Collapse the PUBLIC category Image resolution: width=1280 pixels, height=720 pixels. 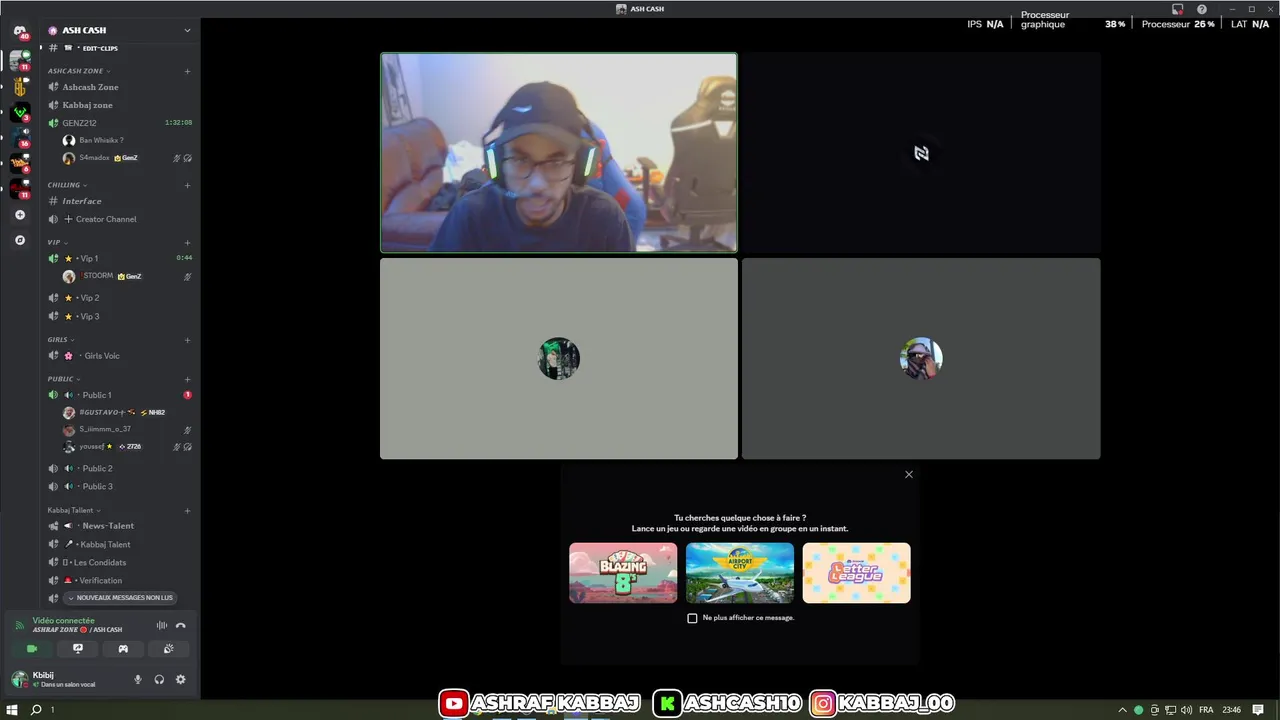click(63, 379)
